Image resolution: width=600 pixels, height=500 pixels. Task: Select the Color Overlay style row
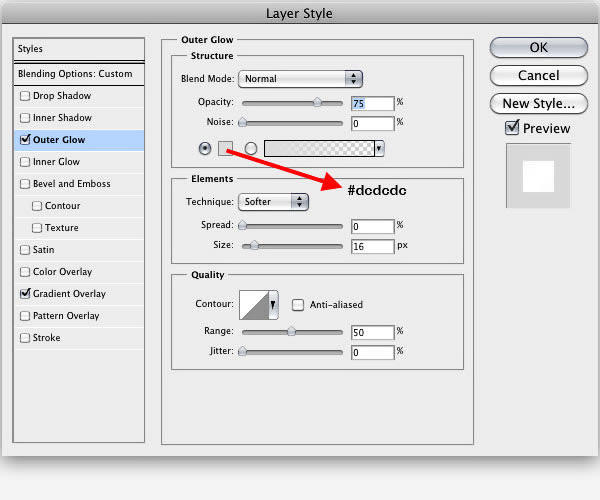[x=79, y=272]
